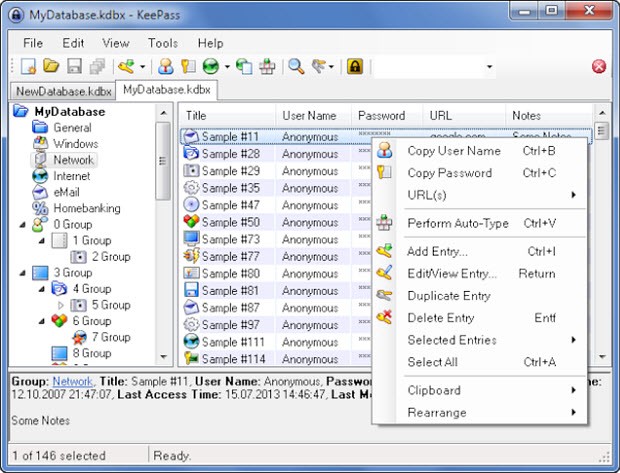Choose Copy User Name from context menu
620x473 pixels.
[x=479, y=151]
